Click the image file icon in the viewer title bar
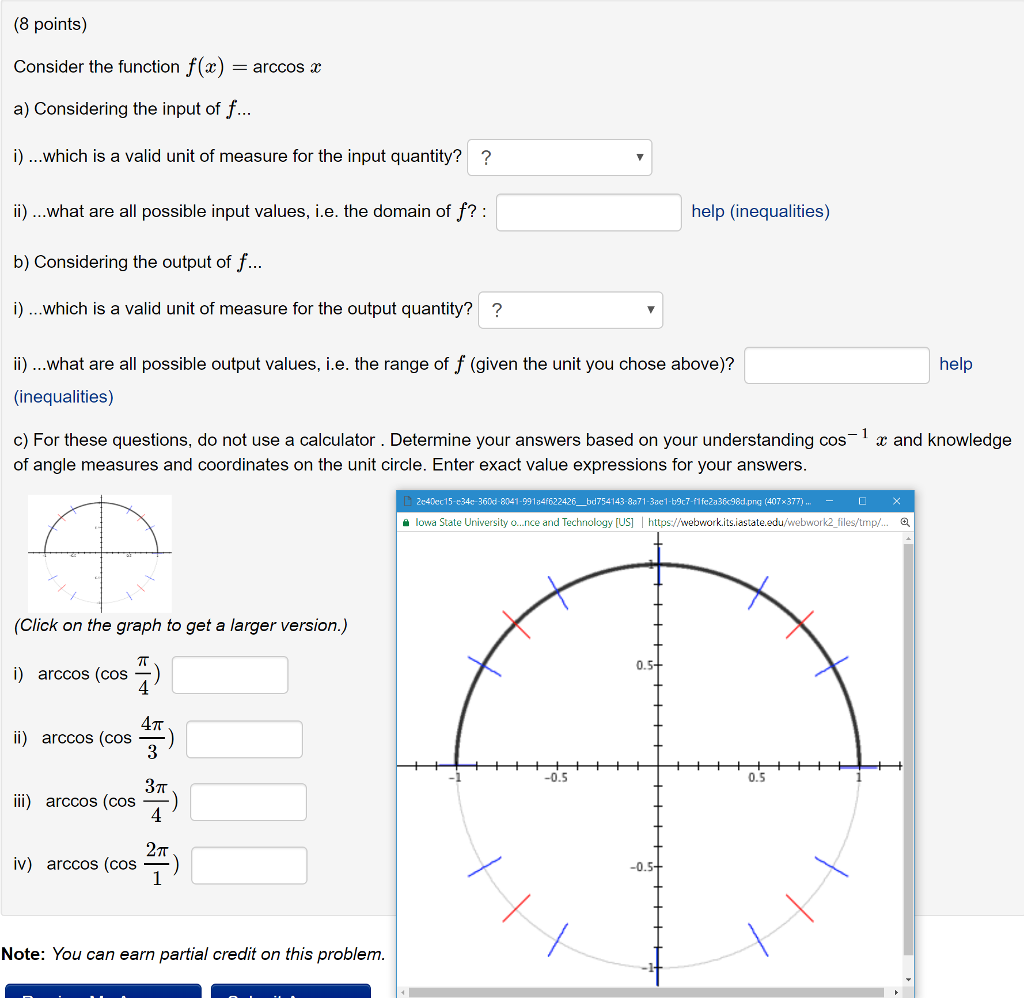Viewport: 1024px width, 998px height. click(406, 501)
